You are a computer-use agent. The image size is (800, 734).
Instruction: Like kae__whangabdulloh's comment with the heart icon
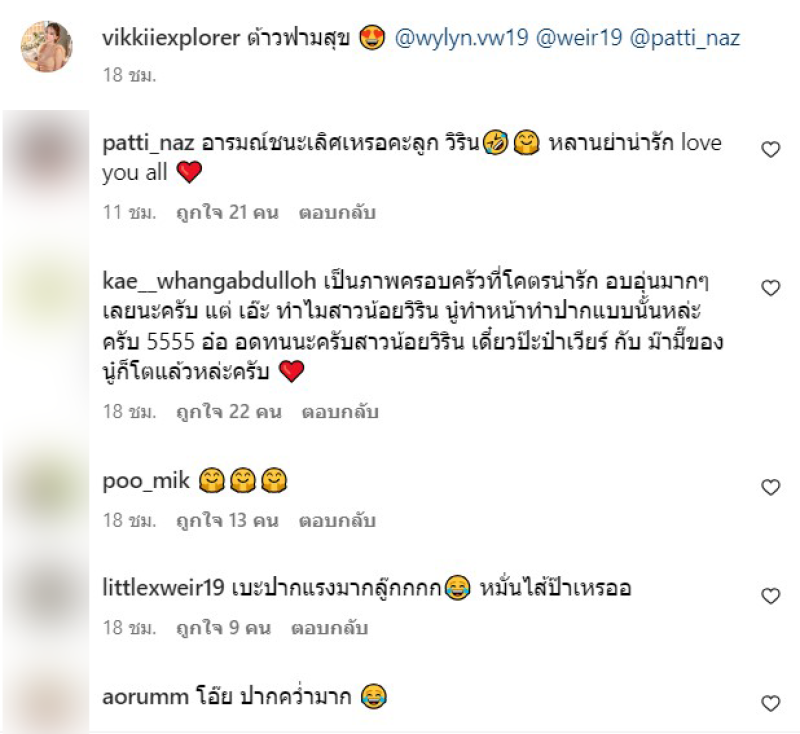point(770,288)
